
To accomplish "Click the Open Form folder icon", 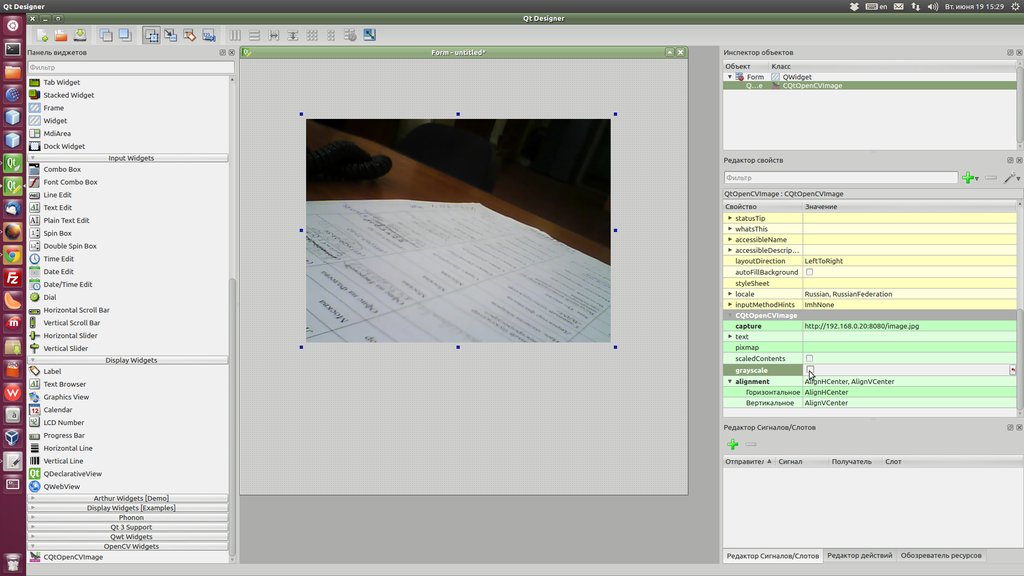I will (x=60, y=35).
